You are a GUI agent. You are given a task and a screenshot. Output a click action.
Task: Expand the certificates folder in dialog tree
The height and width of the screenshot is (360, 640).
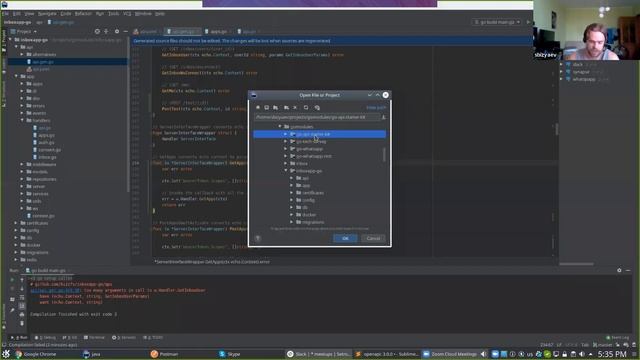point(291,193)
